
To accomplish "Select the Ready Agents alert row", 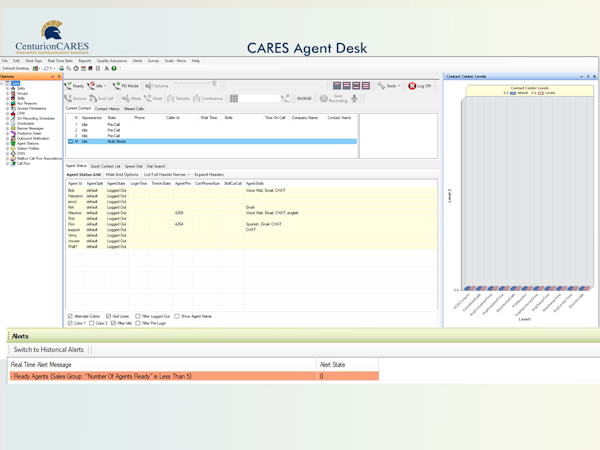I will (194, 376).
